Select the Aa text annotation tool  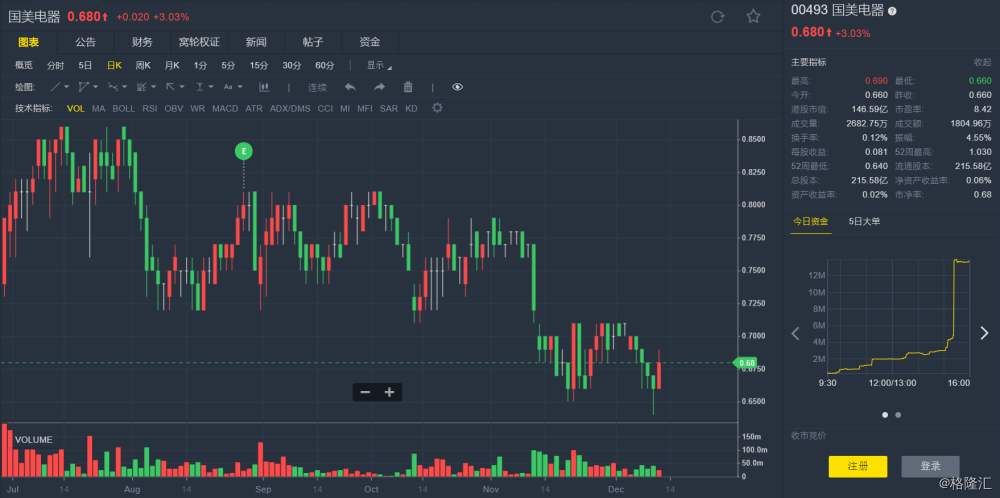tap(228, 87)
